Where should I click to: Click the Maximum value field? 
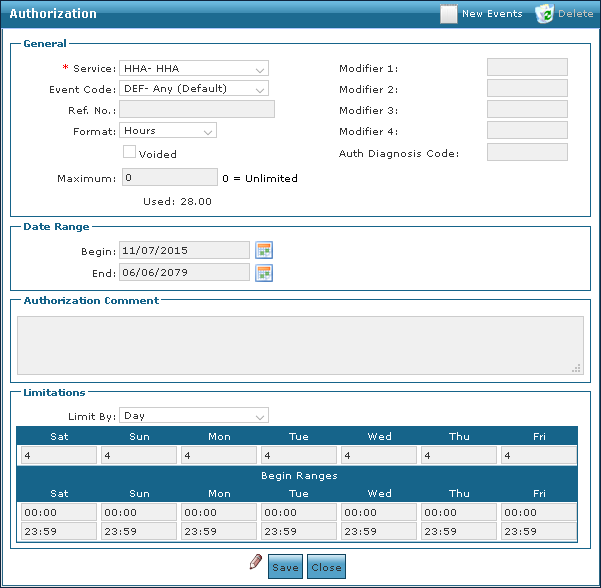tap(168, 177)
